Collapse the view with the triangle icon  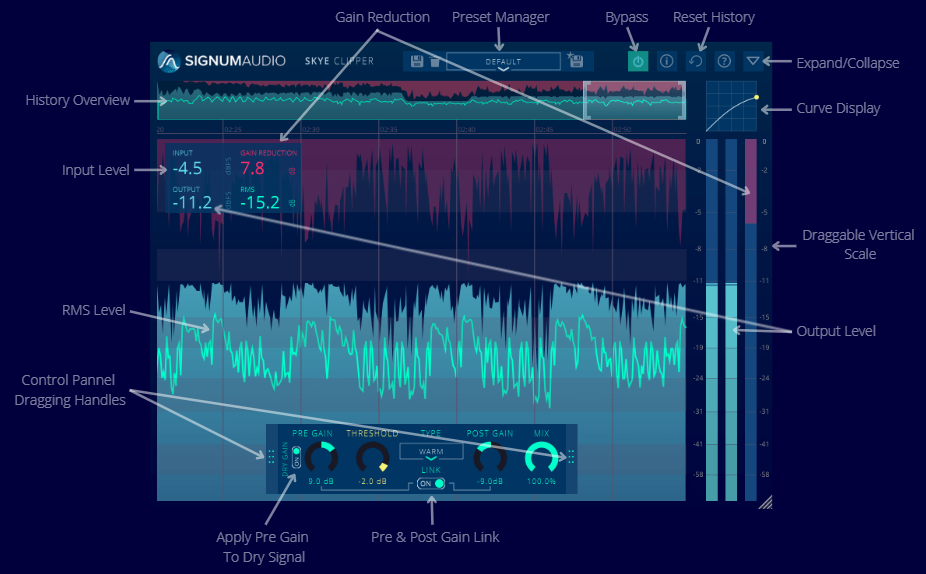(x=752, y=61)
